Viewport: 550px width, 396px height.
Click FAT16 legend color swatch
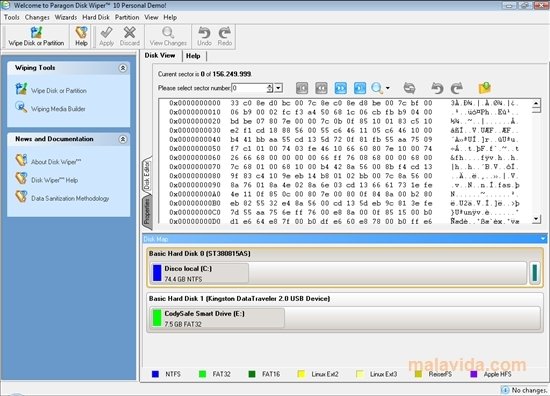point(252,374)
